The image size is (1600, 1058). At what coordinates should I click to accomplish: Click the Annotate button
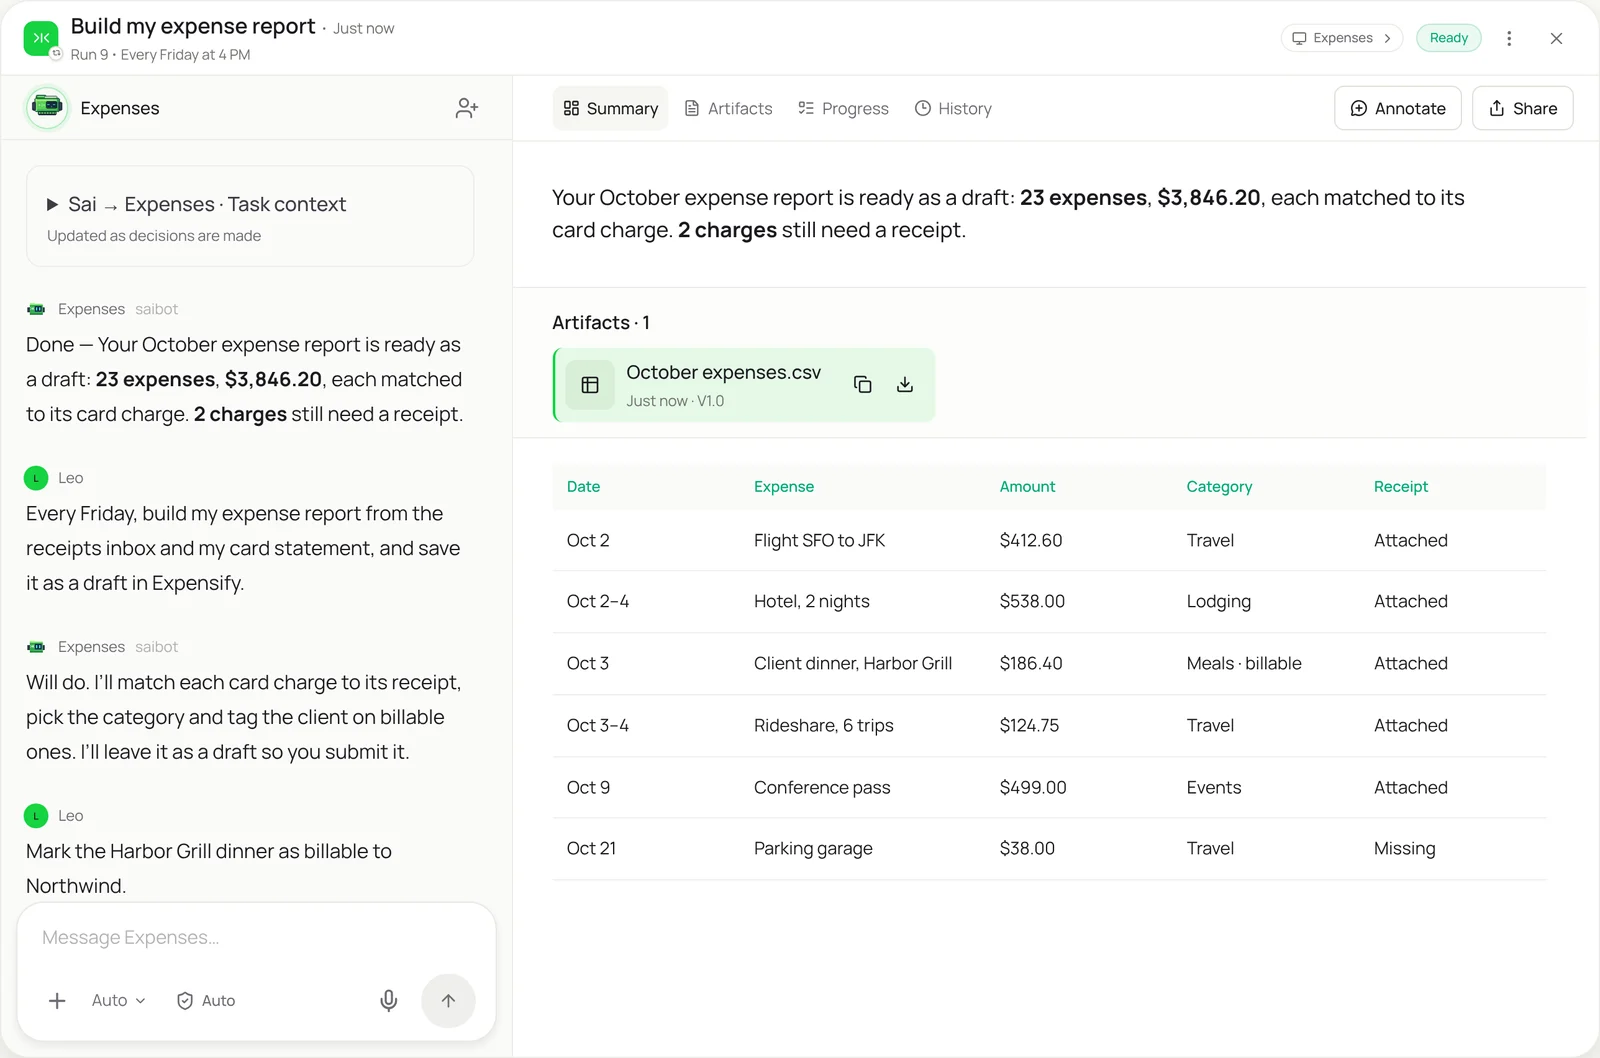coord(1398,108)
